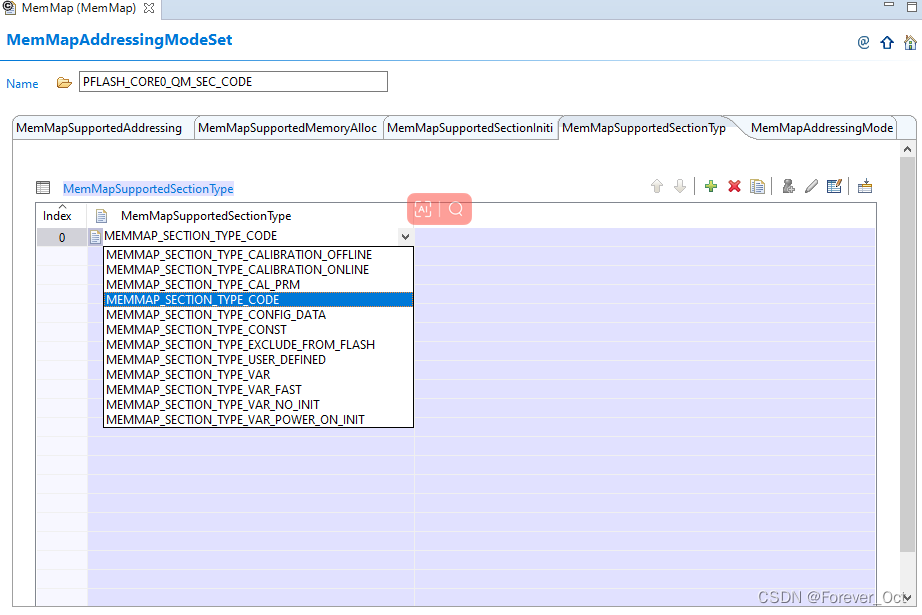This screenshot has height=615, width=922.
Task: Choose MEMMAP_SECTION_TYPE_CALIBRATION_ONLINE
Action: 258,270
